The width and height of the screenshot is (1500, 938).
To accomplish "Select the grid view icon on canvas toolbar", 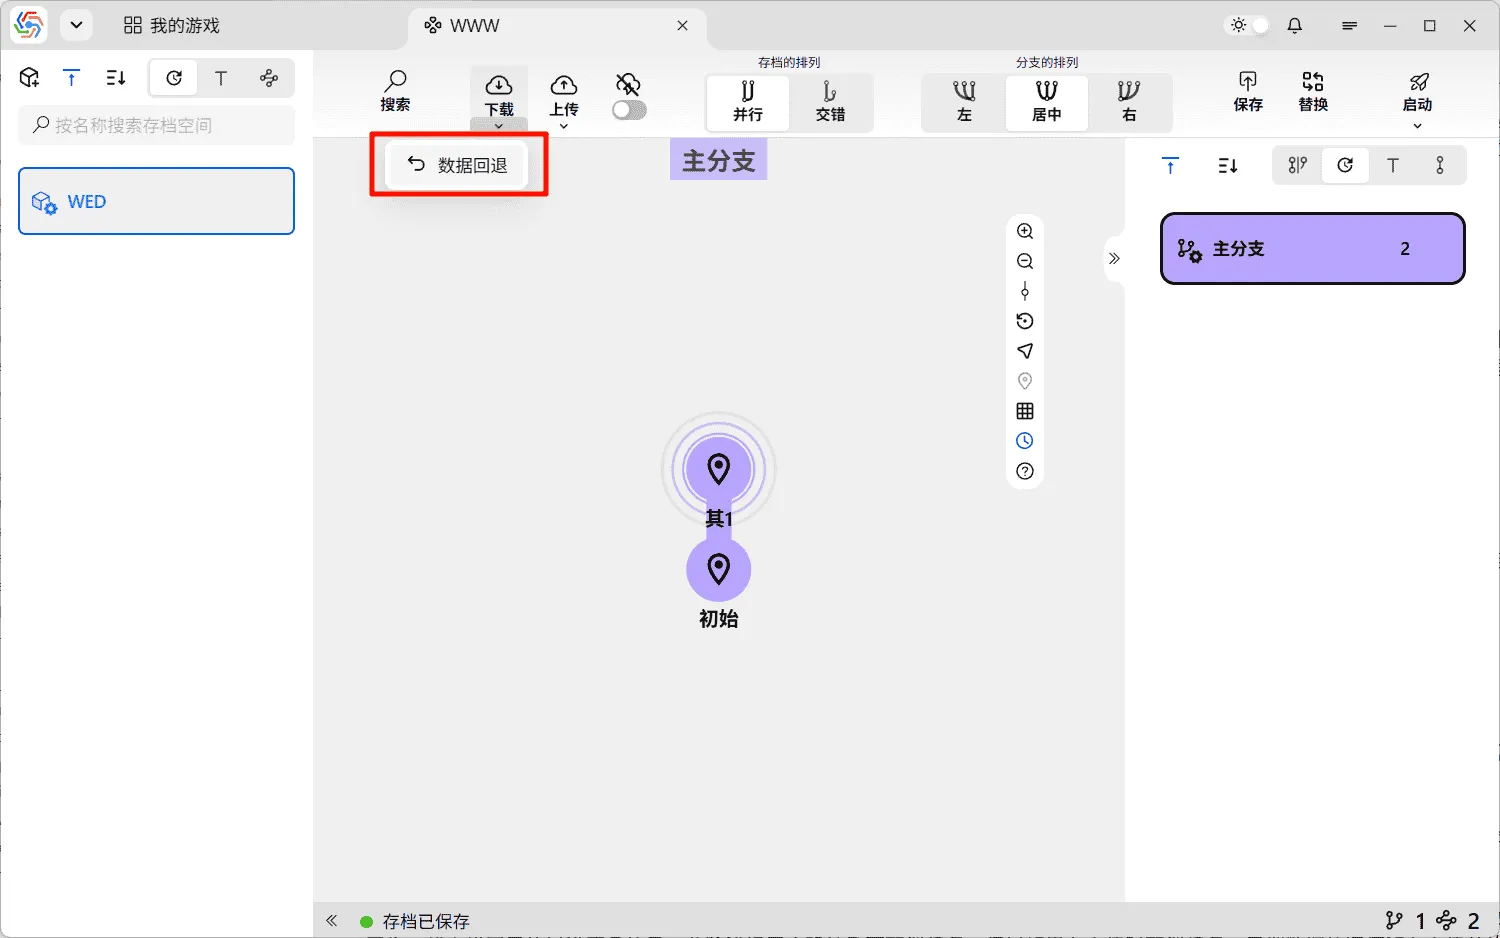I will (1024, 410).
